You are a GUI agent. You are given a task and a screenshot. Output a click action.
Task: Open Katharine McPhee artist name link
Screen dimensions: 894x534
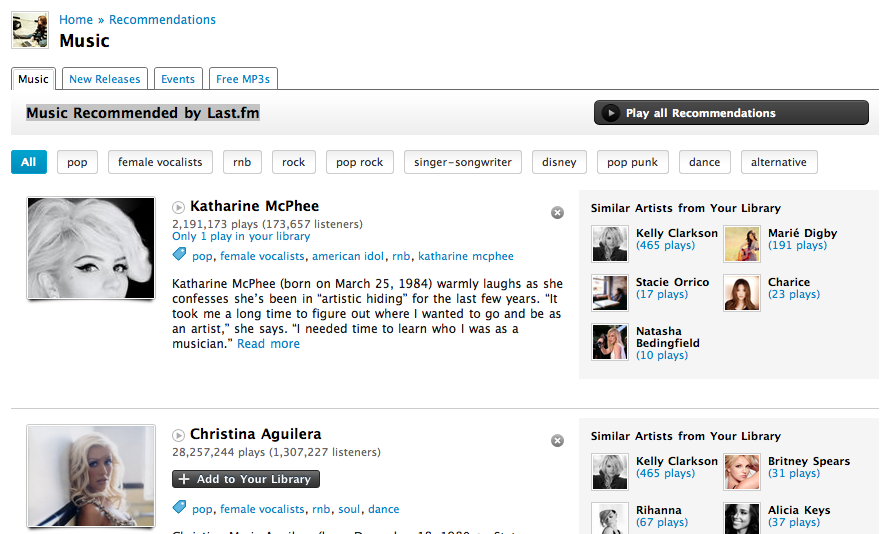[x=254, y=206]
